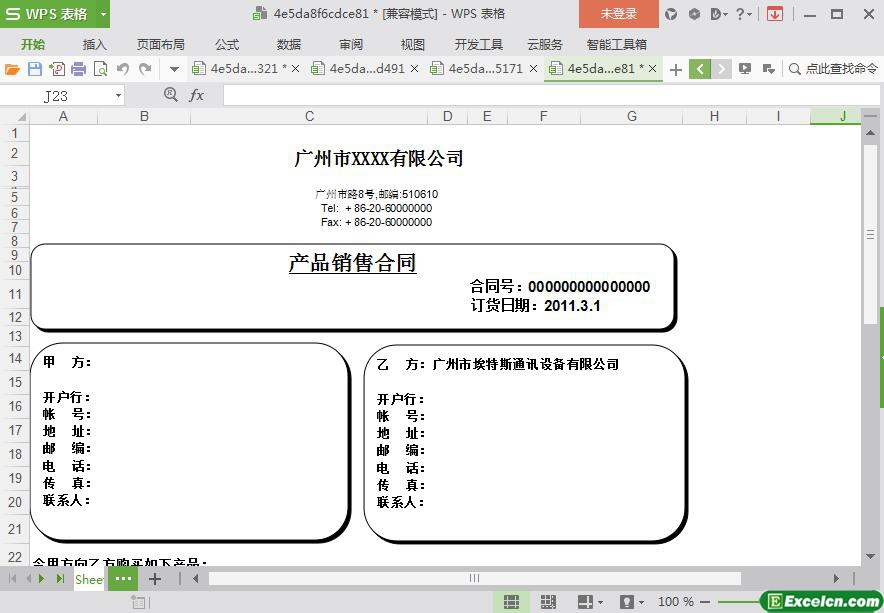884x613 pixels.
Task: Switch to normal view in status bar
Action: 511,602
